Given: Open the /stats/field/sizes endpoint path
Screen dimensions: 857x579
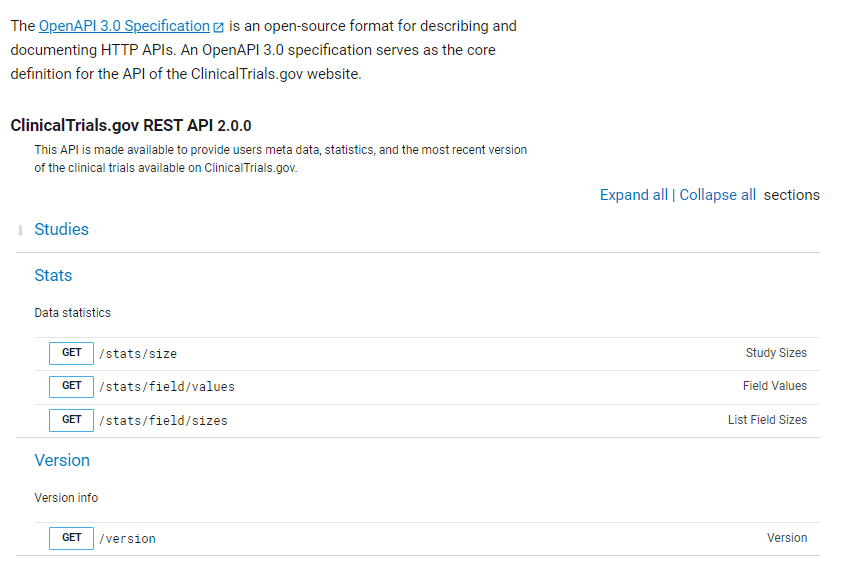Looking at the screenshot, I should pyautogui.click(x=163, y=421).
